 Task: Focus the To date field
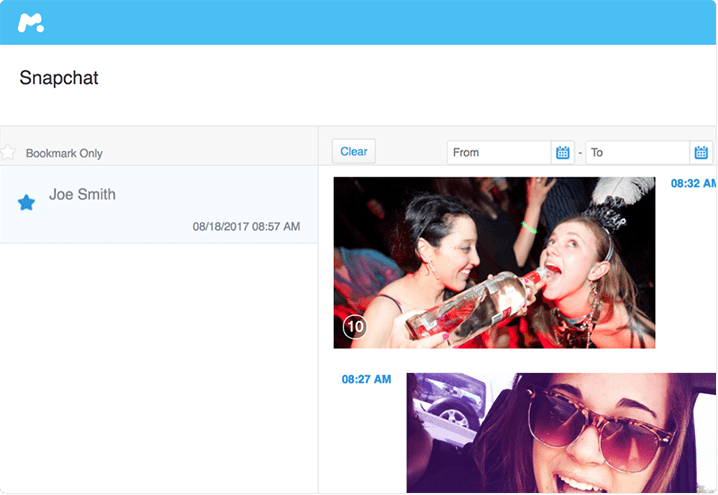click(637, 152)
